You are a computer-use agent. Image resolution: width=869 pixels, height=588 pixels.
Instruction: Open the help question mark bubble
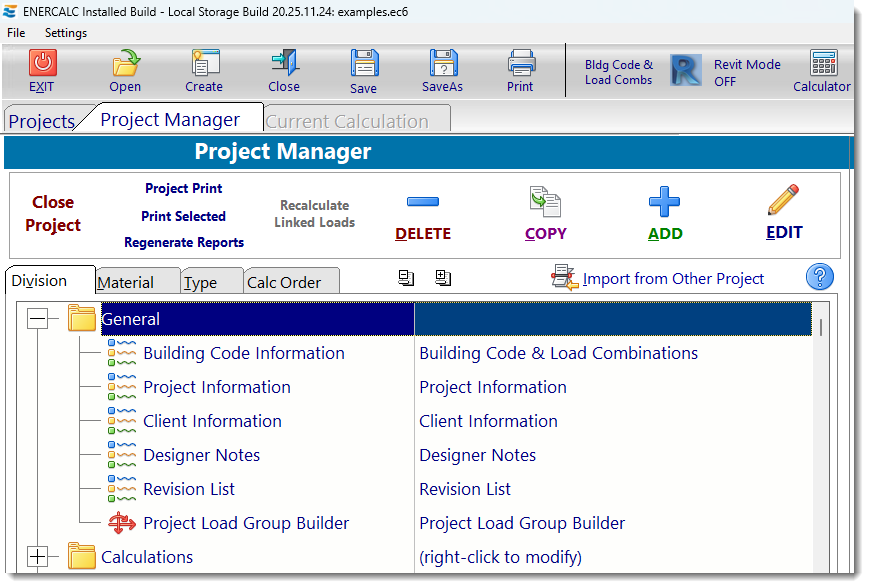[819, 277]
